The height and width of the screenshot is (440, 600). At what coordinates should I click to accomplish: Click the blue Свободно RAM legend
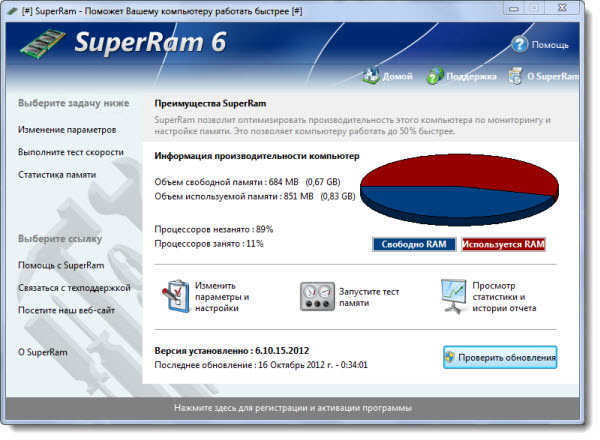414,244
